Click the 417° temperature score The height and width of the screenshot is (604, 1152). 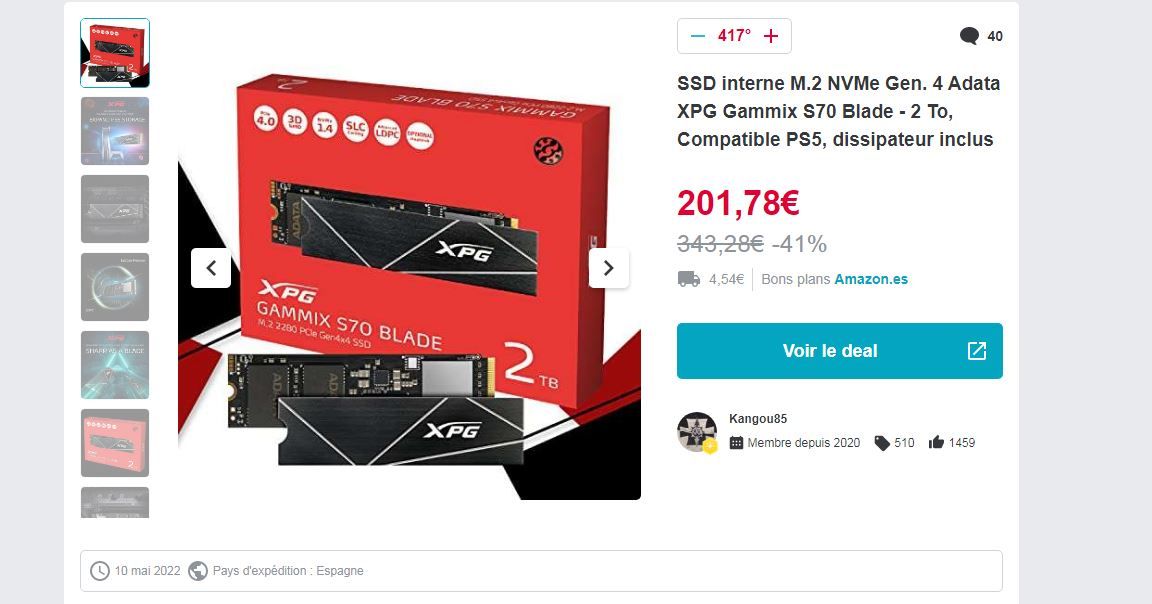[x=735, y=36]
